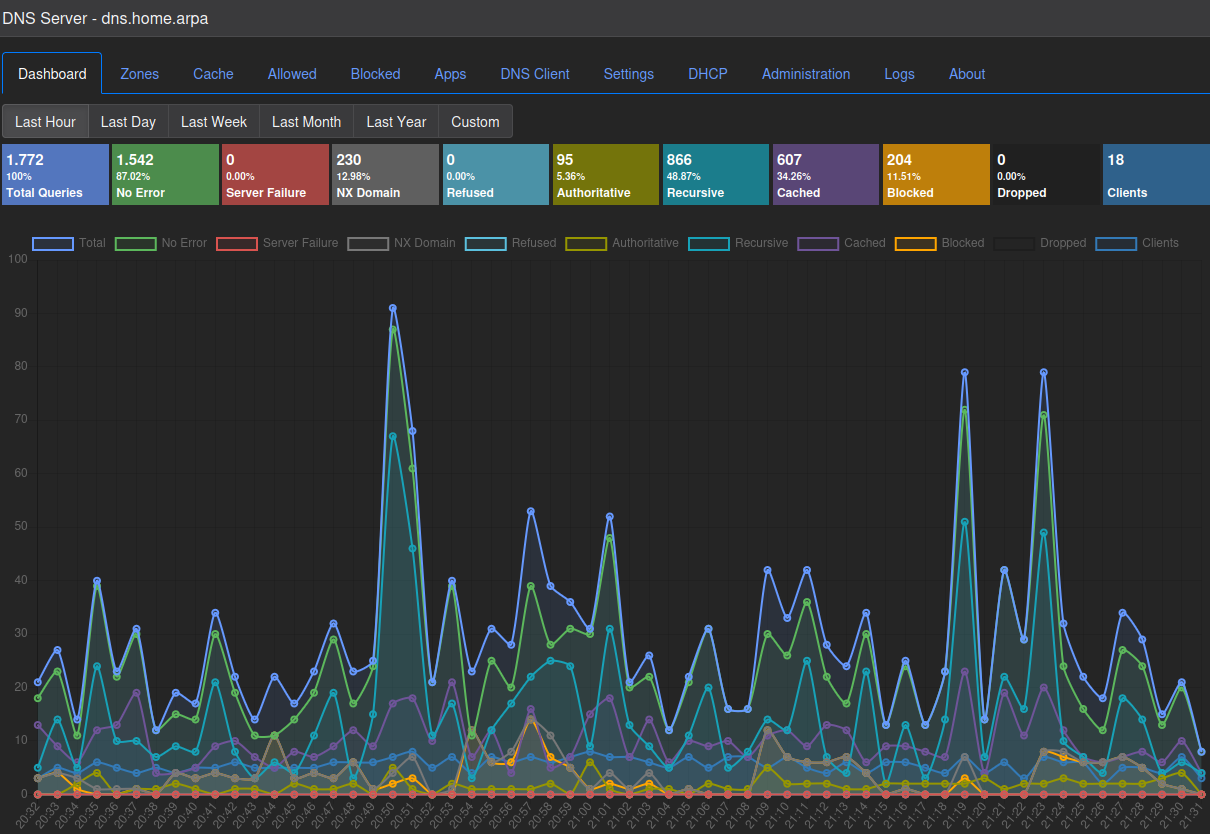Select the Last Month range
The image size is (1210, 834).
(x=306, y=122)
